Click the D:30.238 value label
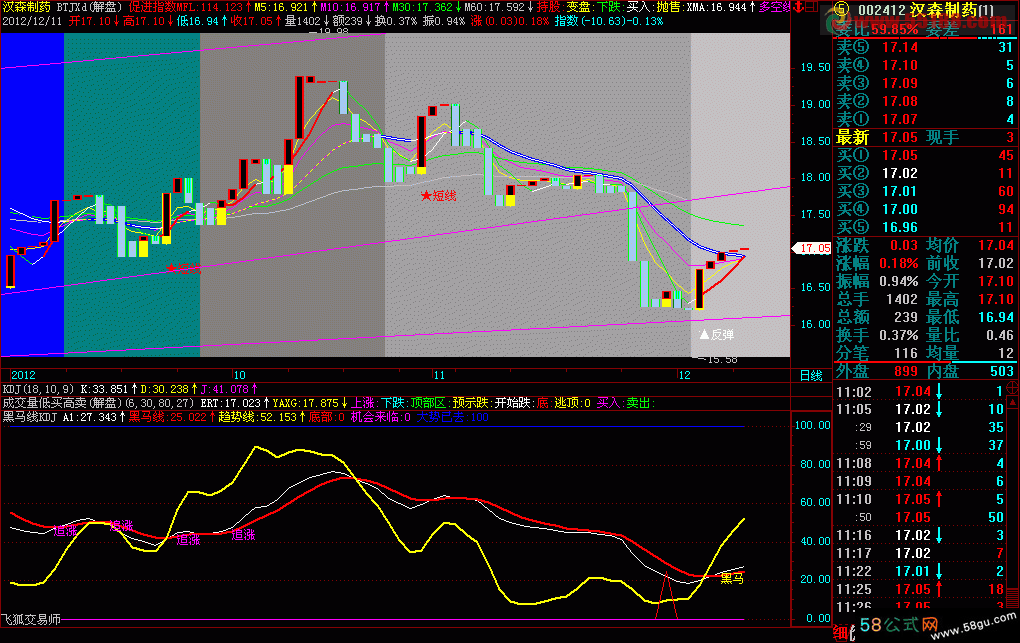1020x643 pixels. coord(165,389)
